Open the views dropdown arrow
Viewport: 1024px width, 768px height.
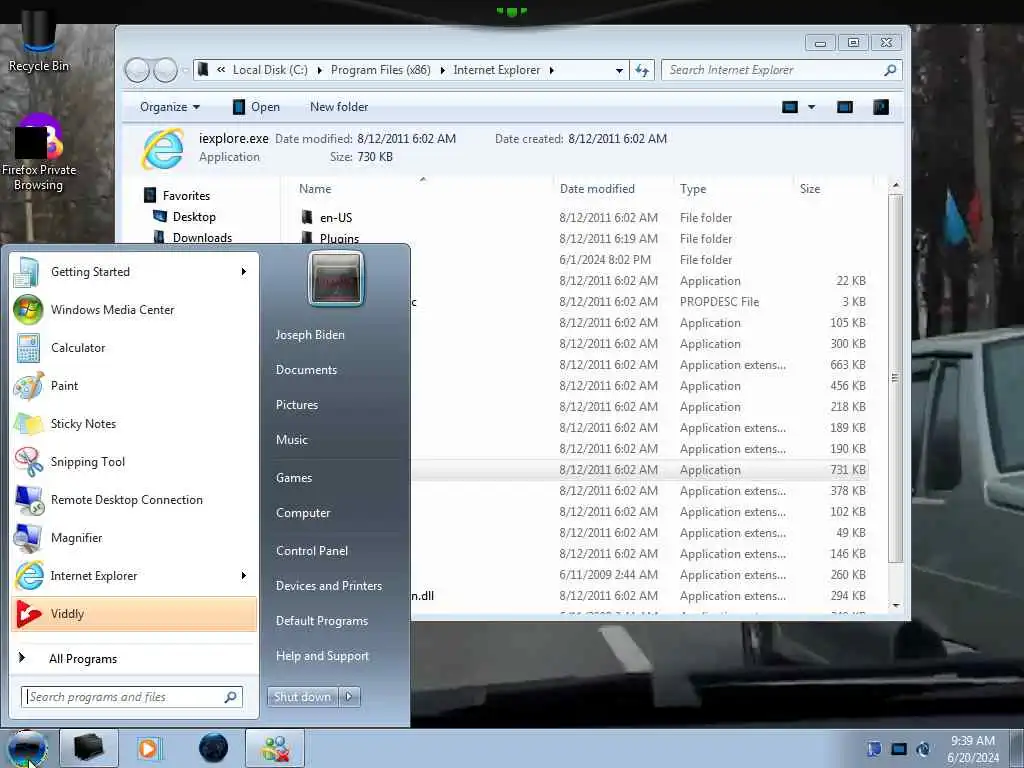click(812, 107)
